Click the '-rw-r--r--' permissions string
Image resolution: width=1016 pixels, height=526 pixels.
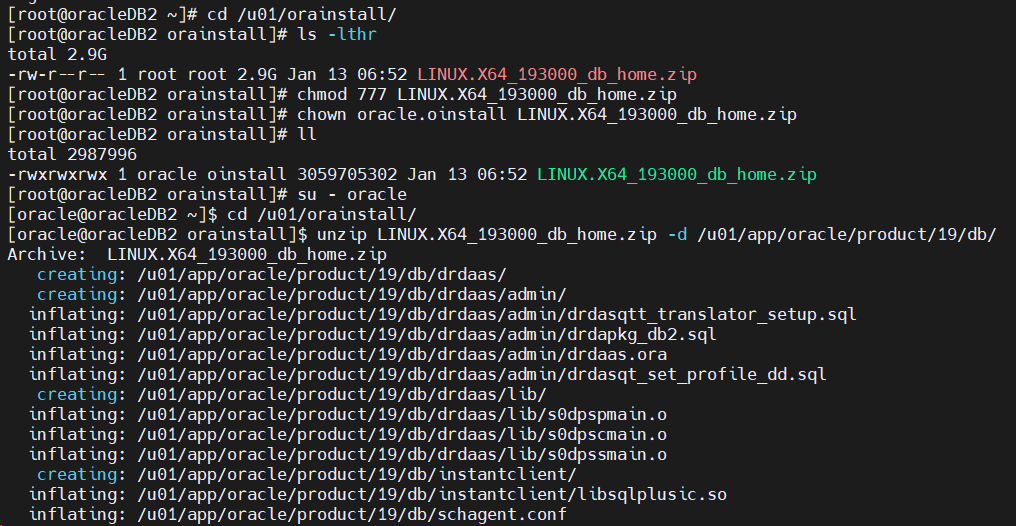coord(57,74)
